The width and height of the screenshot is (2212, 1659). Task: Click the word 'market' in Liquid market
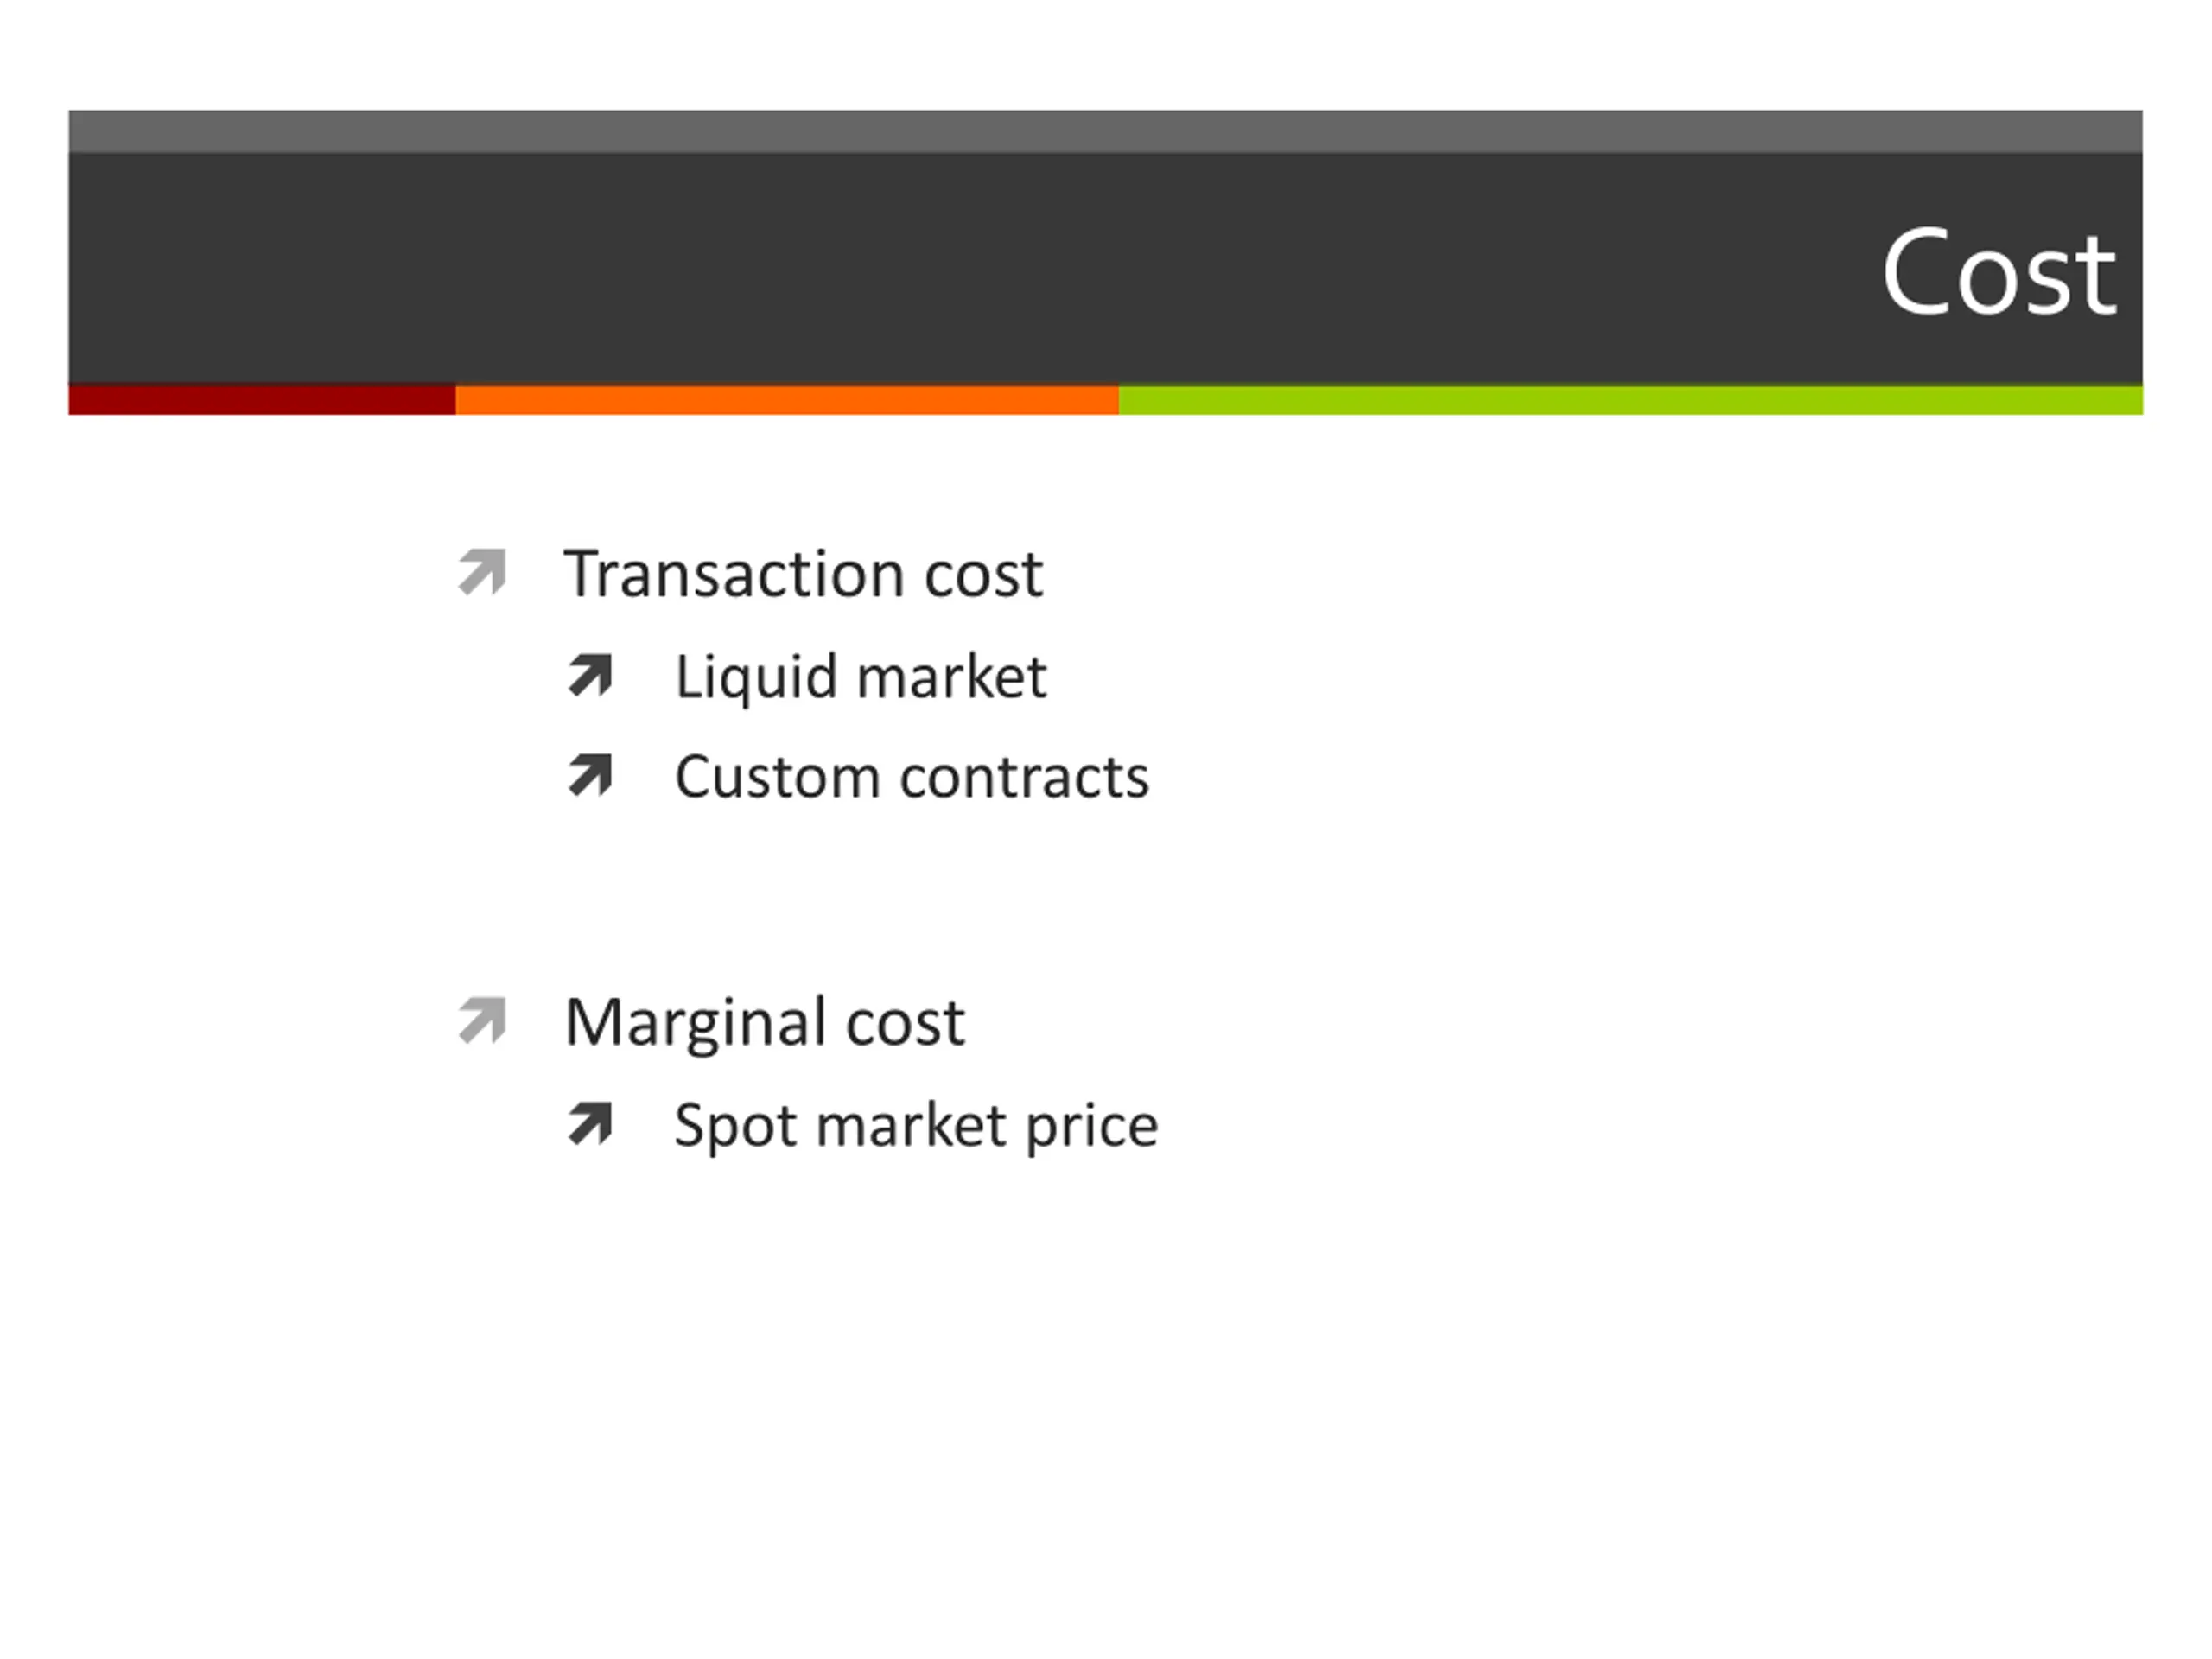pyautogui.click(x=952, y=677)
